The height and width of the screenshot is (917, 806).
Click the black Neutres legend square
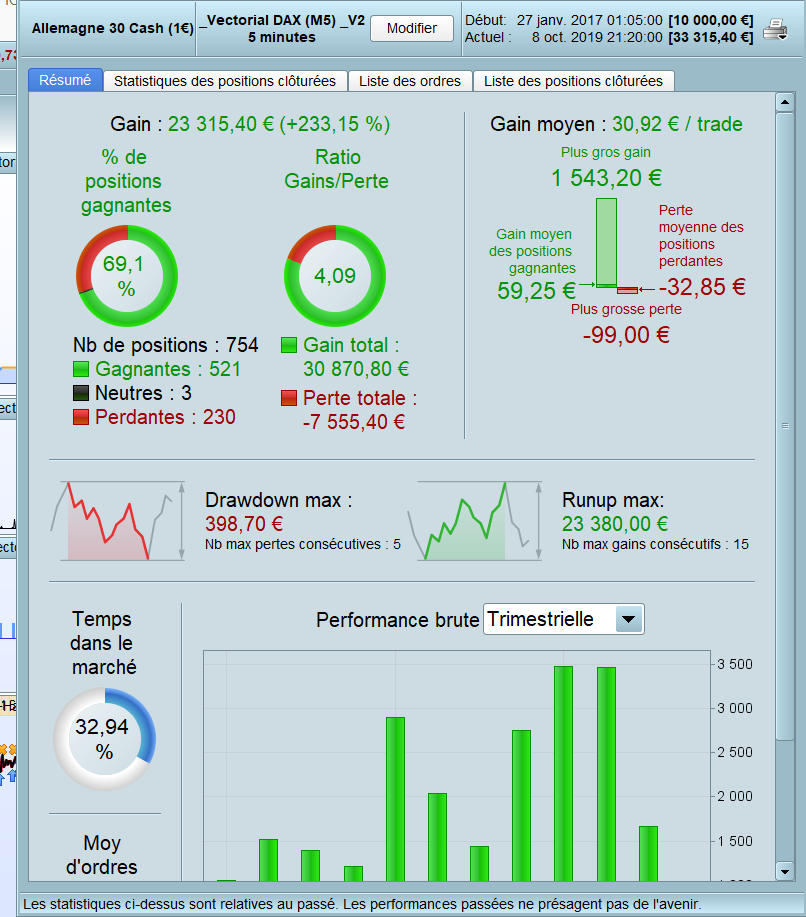coord(81,393)
